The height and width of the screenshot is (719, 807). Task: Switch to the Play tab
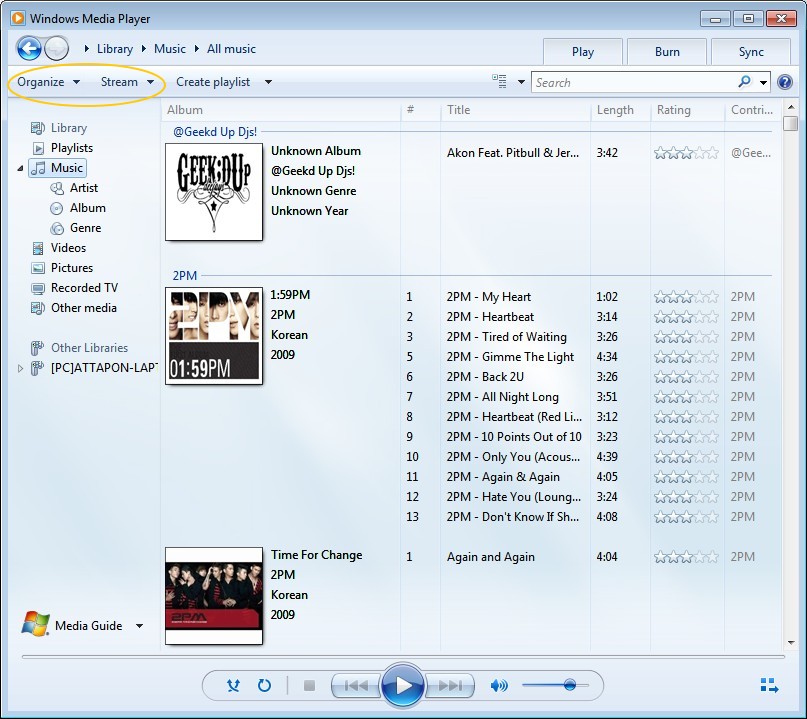pos(583,51)
